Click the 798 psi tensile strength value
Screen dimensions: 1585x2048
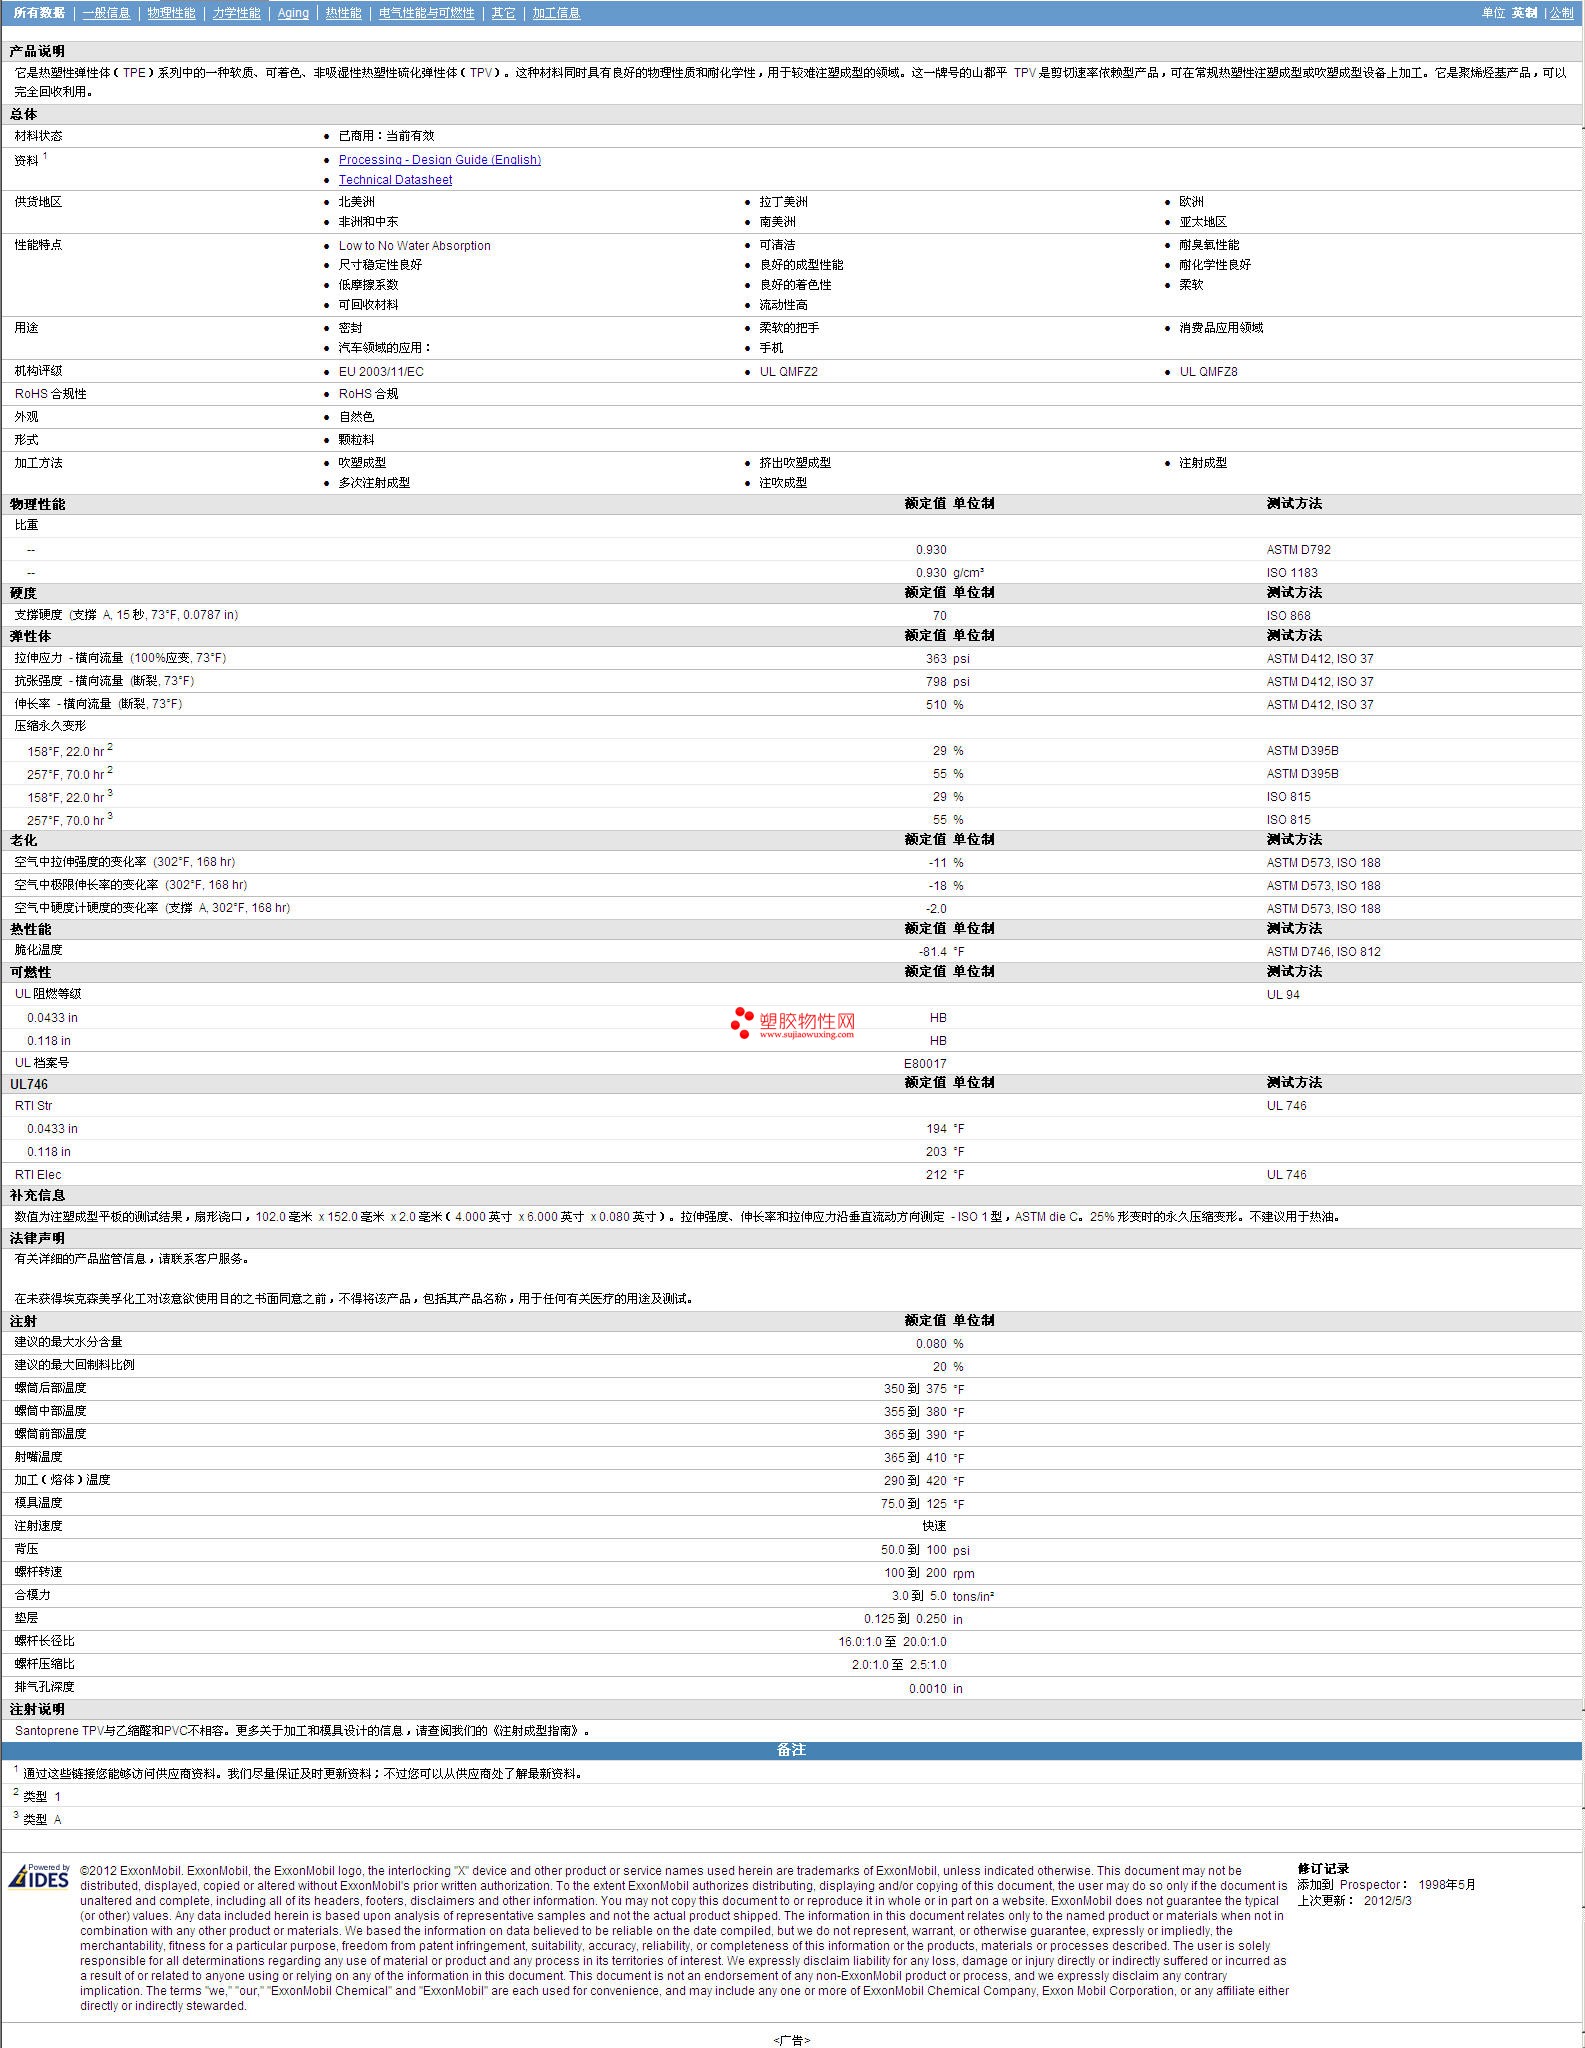947,682
